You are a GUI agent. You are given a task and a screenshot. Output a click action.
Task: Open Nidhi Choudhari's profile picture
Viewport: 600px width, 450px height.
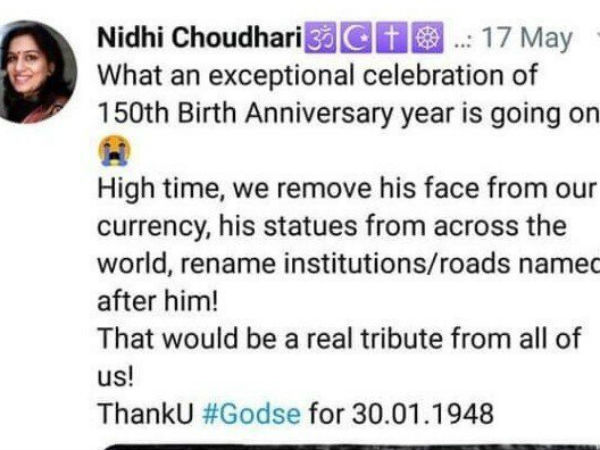[36, 72]
